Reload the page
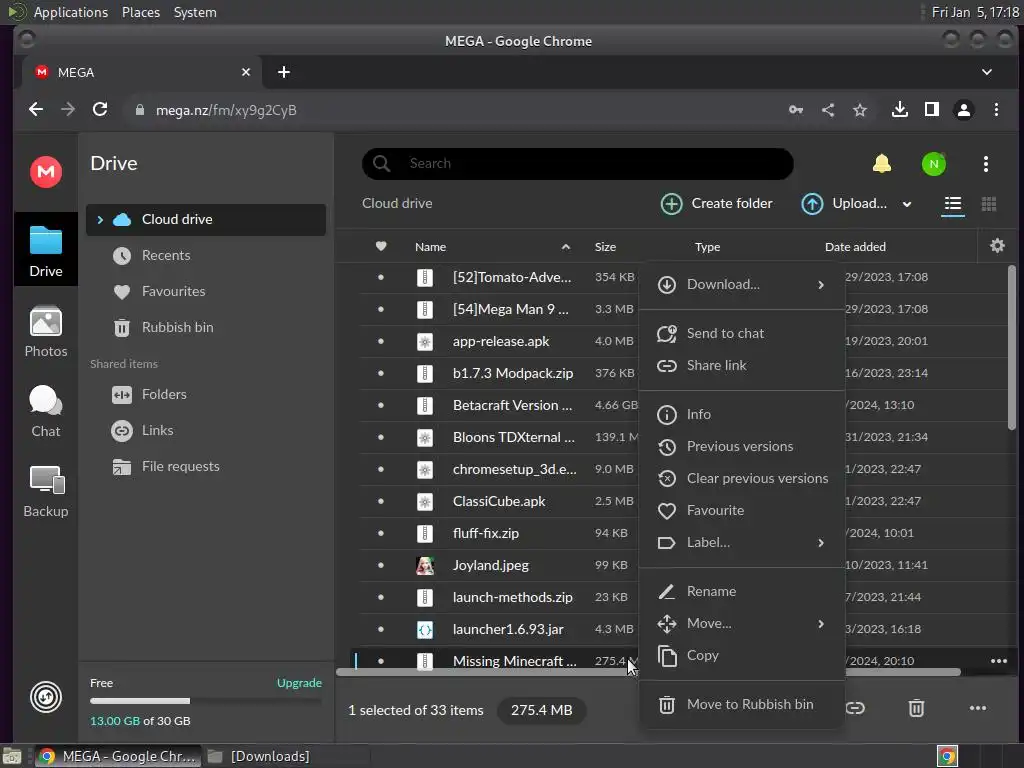Viewport: 1024px width, 768px height. pyautogui.click(x=100, y=109)
